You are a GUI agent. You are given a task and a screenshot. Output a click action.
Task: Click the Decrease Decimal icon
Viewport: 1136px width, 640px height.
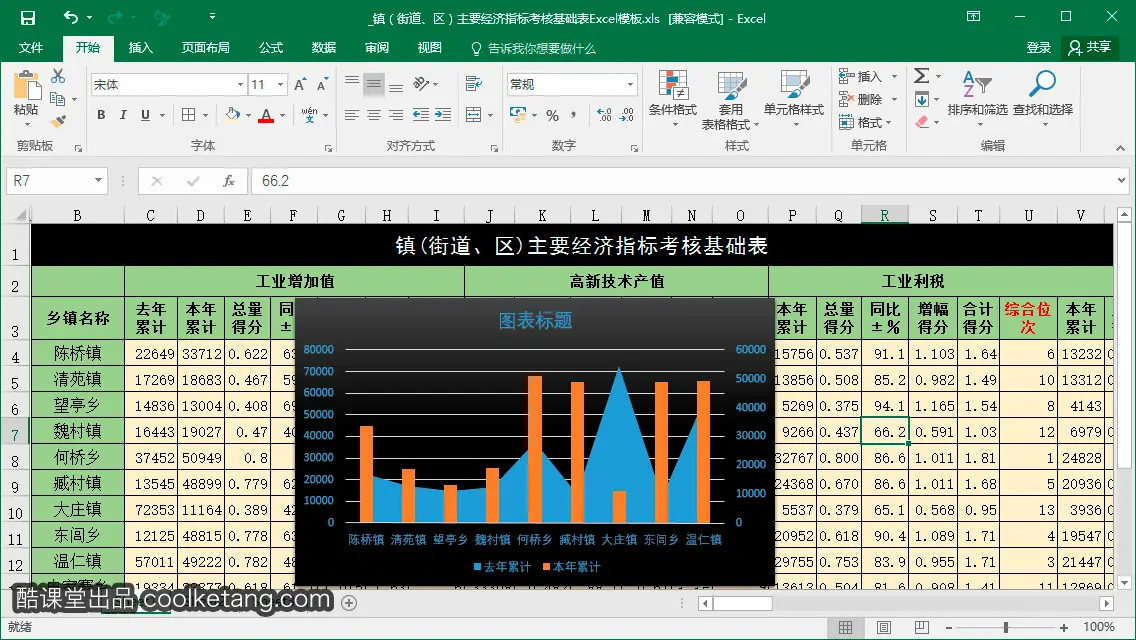click(627, 115)
